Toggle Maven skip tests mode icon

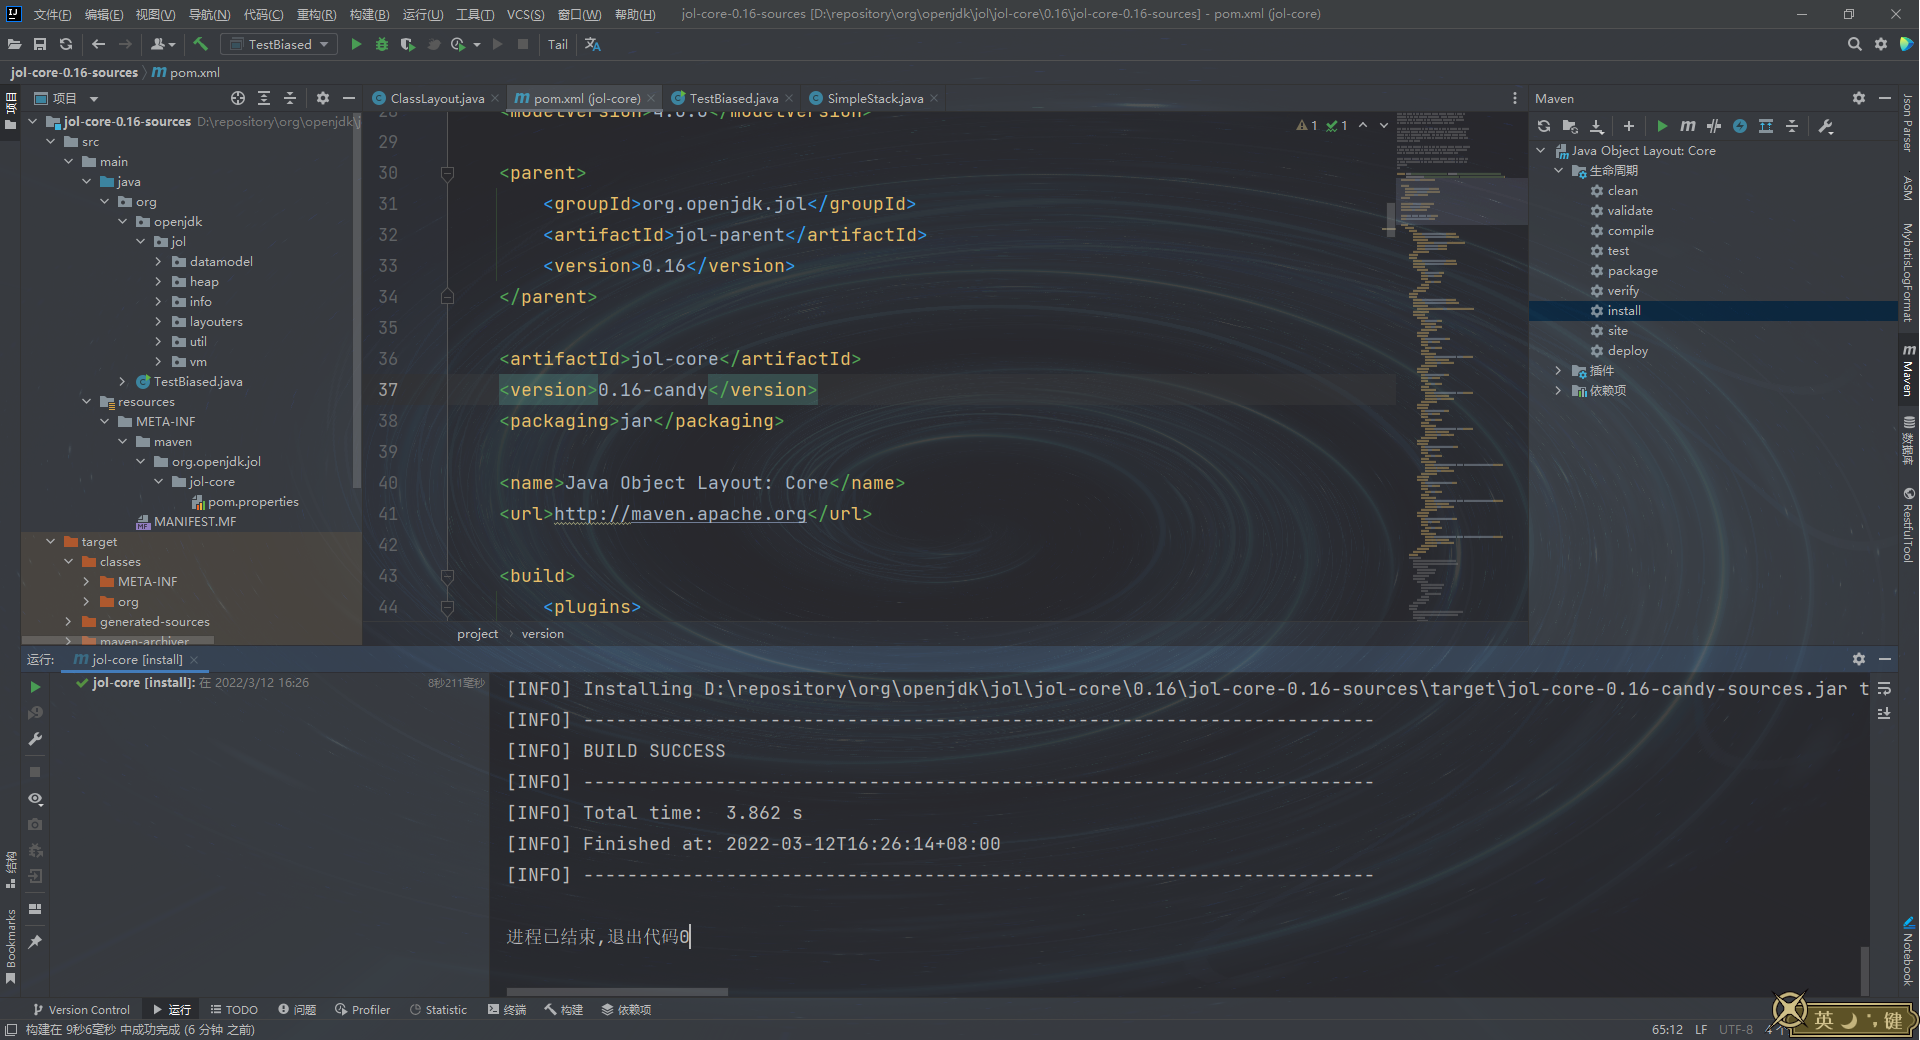click(1740, 126)
